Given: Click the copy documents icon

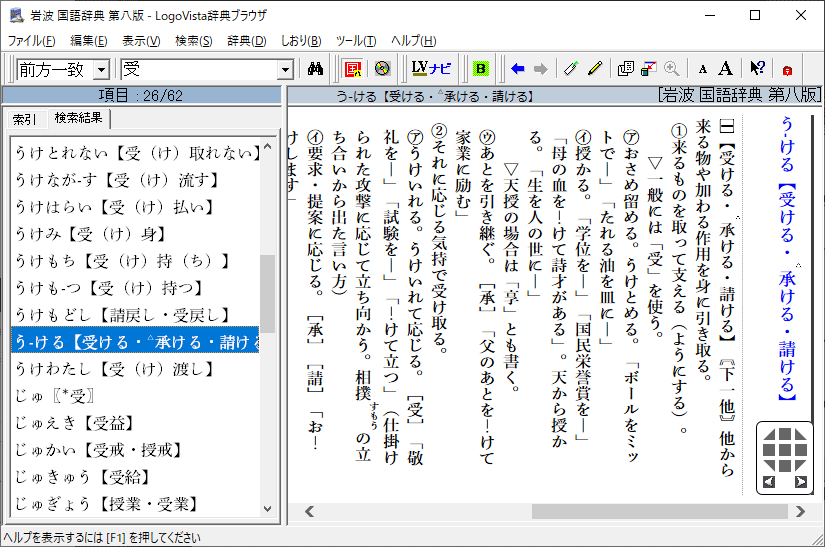Looking at the screenshot, I should [x=626, y=68].
